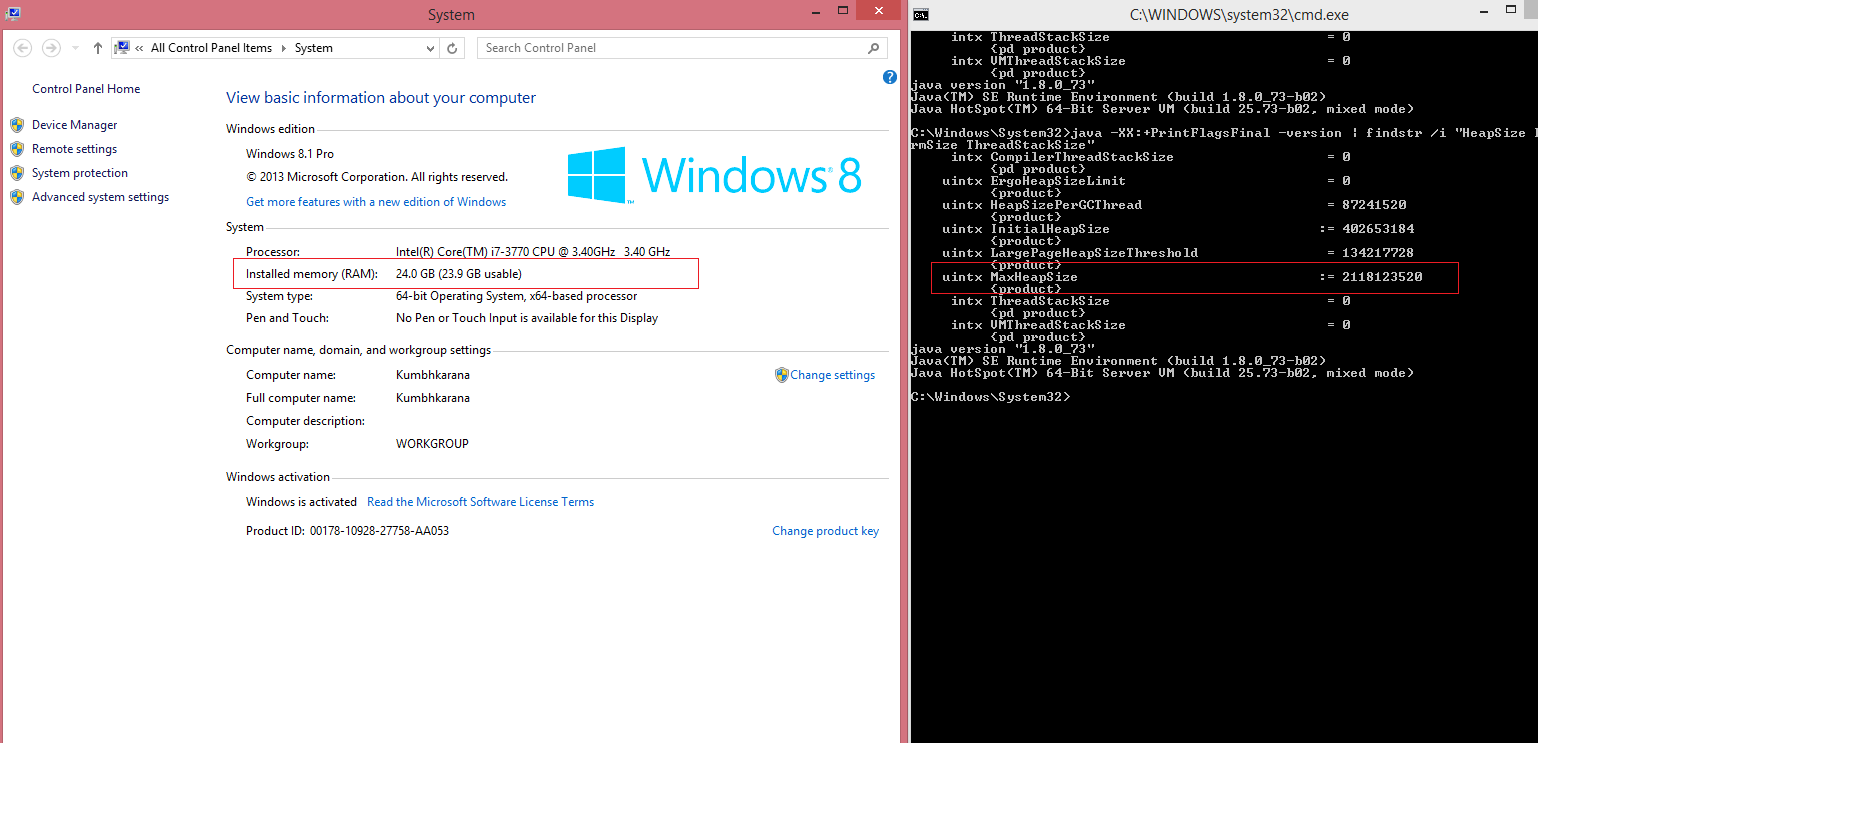Viewport: 1861px width, 828px height.
Task: Maximize the System window
Action: tap(843, 11)
